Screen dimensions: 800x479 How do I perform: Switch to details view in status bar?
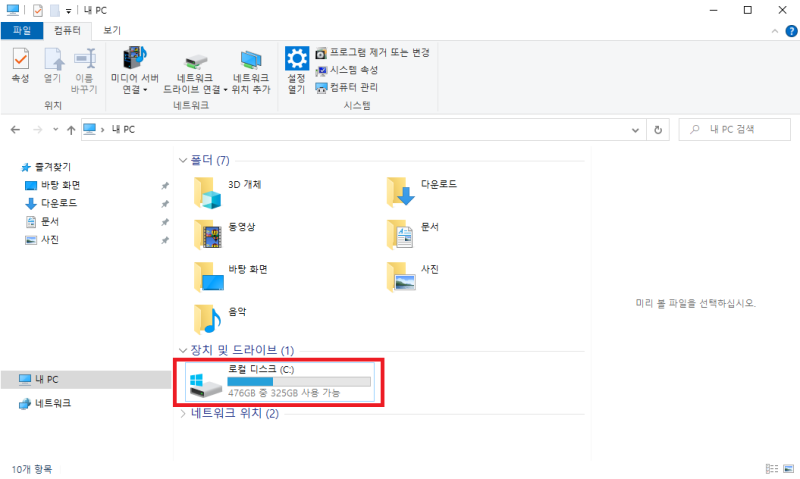tap(771, 469)
